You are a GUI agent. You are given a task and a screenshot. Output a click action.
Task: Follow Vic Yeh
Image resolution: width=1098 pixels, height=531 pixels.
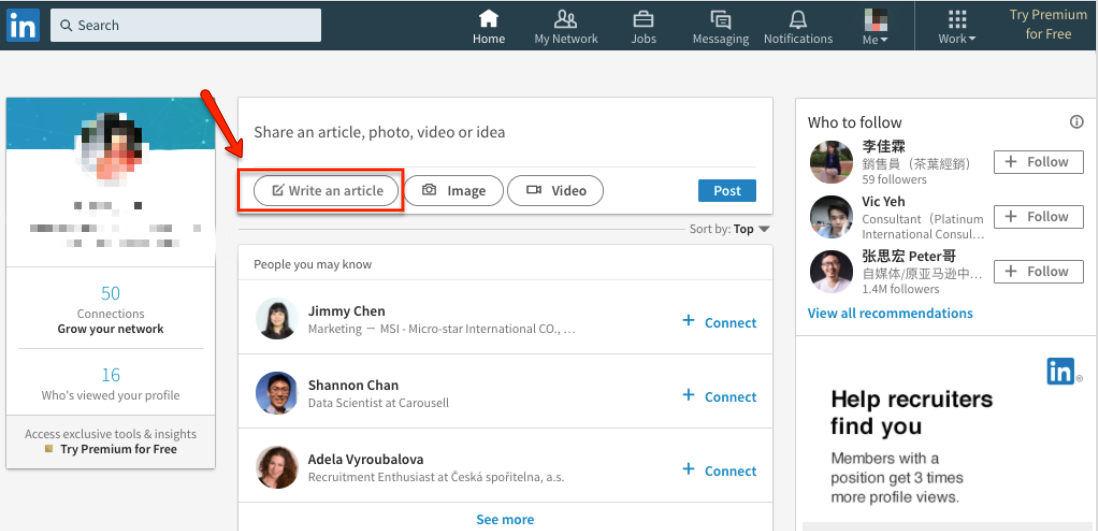point(1037,217)
